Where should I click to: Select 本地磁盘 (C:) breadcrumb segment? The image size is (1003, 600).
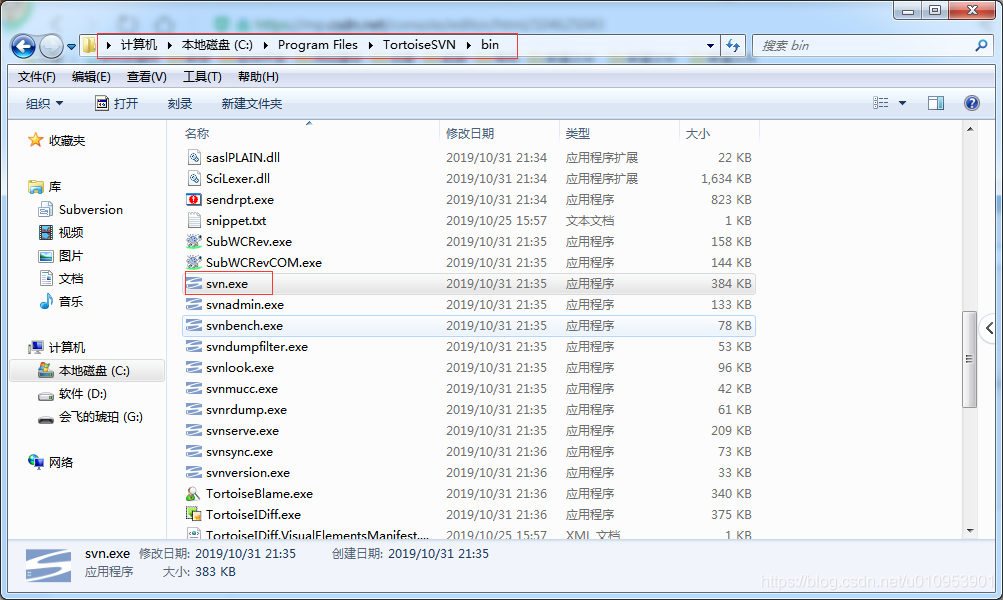tap(217, 45)
